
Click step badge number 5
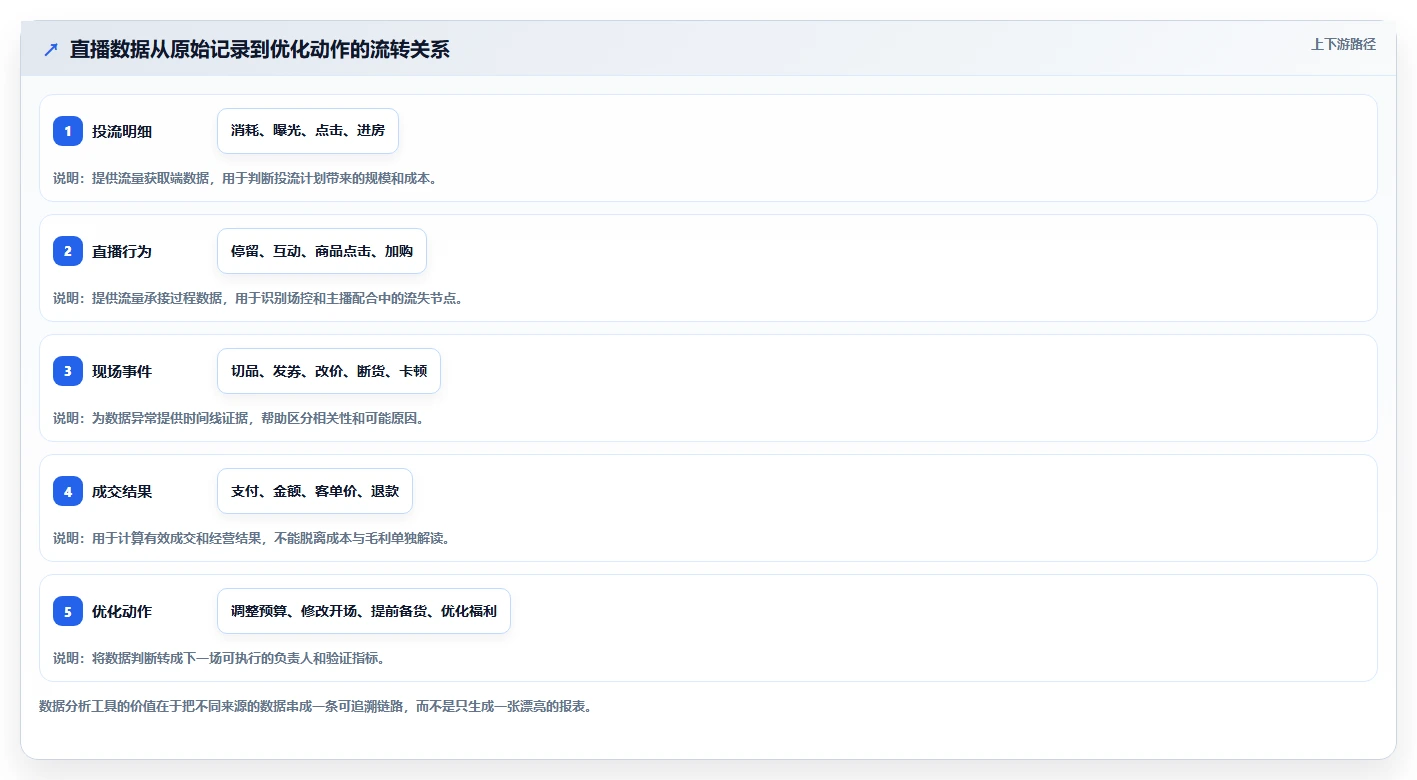click(x=68, y=611)
